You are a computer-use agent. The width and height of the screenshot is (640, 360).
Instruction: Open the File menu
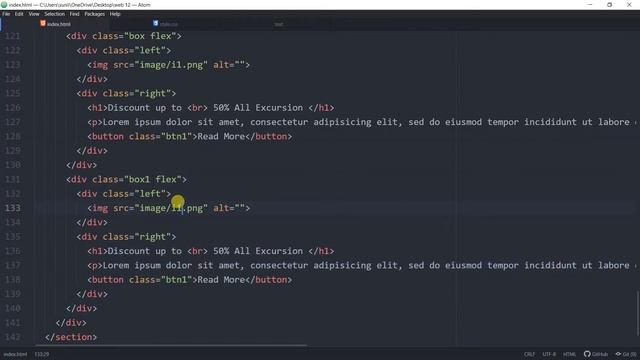pyautogui.click(x=6, y=14)
